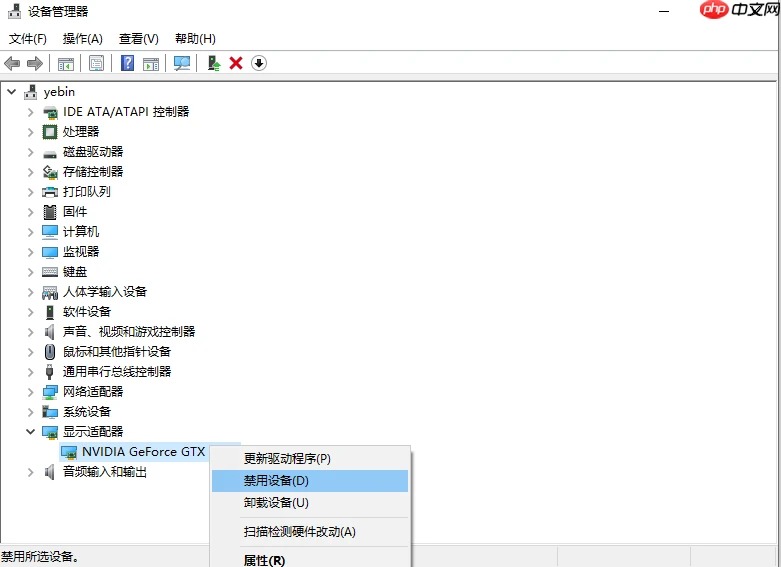The width and height of the screenshot is (781, 567).
Task: Open the 帮助(H) menu
Action: [x=195, y=39]
